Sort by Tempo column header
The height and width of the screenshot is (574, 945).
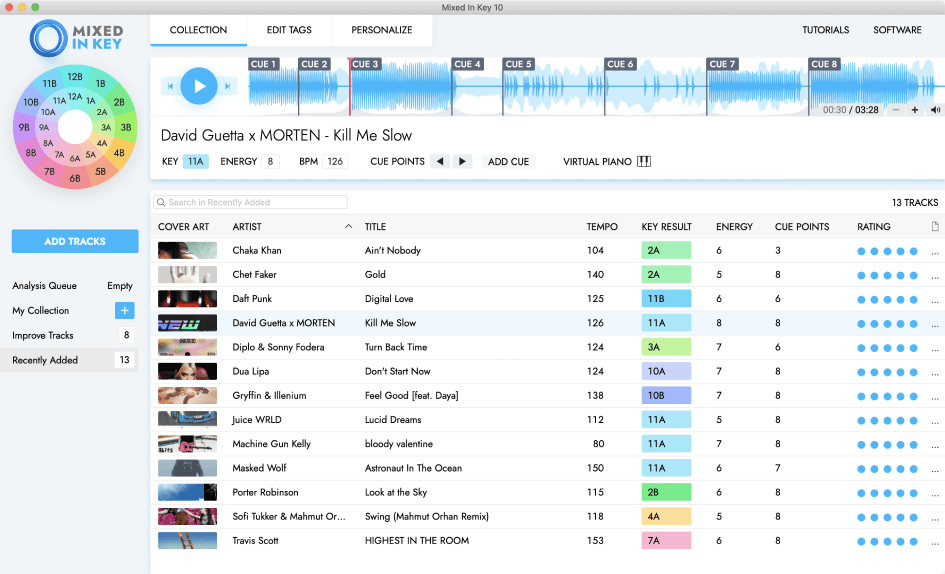click(x=602, y=227)
